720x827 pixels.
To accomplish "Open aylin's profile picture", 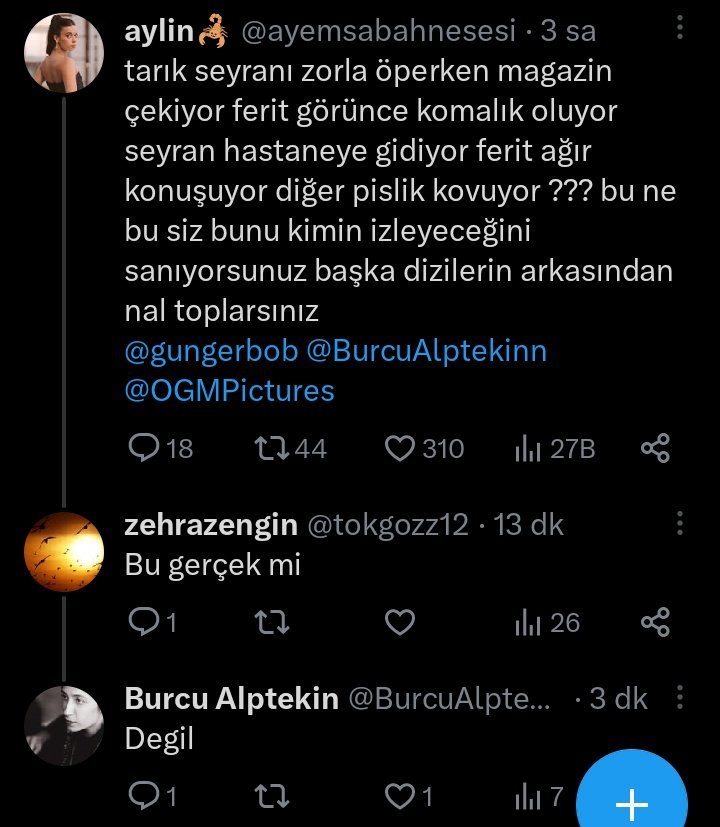I will (x=64, y=52).
